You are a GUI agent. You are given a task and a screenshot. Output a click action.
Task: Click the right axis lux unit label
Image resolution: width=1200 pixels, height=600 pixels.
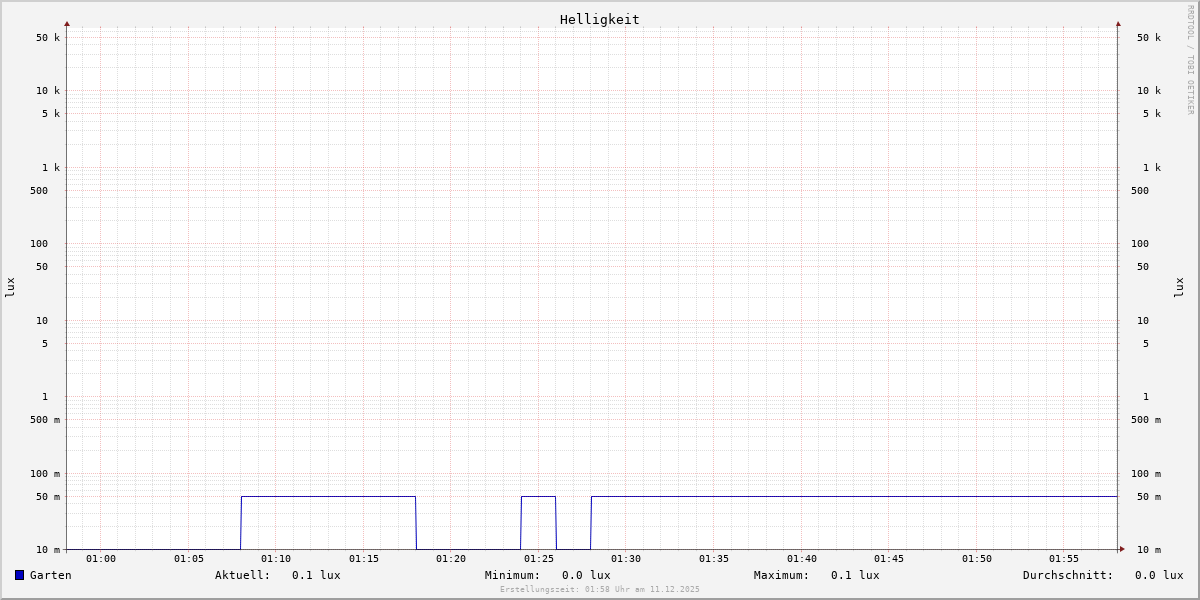point(1179,287)
